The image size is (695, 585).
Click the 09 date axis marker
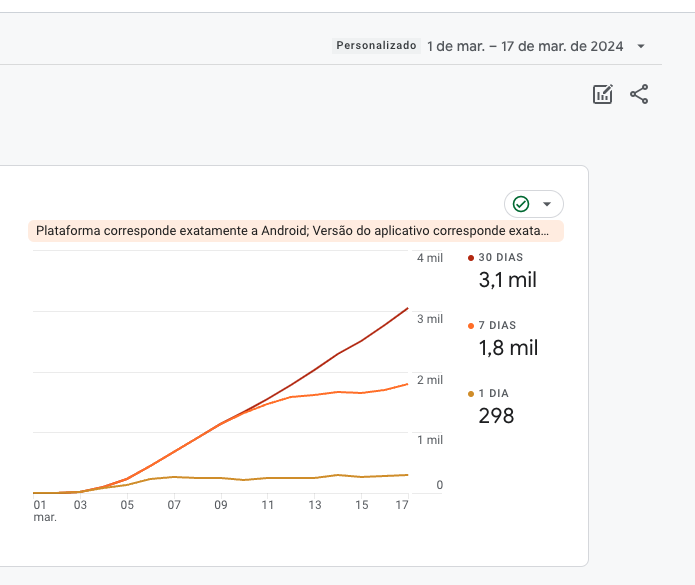point(221,506)
